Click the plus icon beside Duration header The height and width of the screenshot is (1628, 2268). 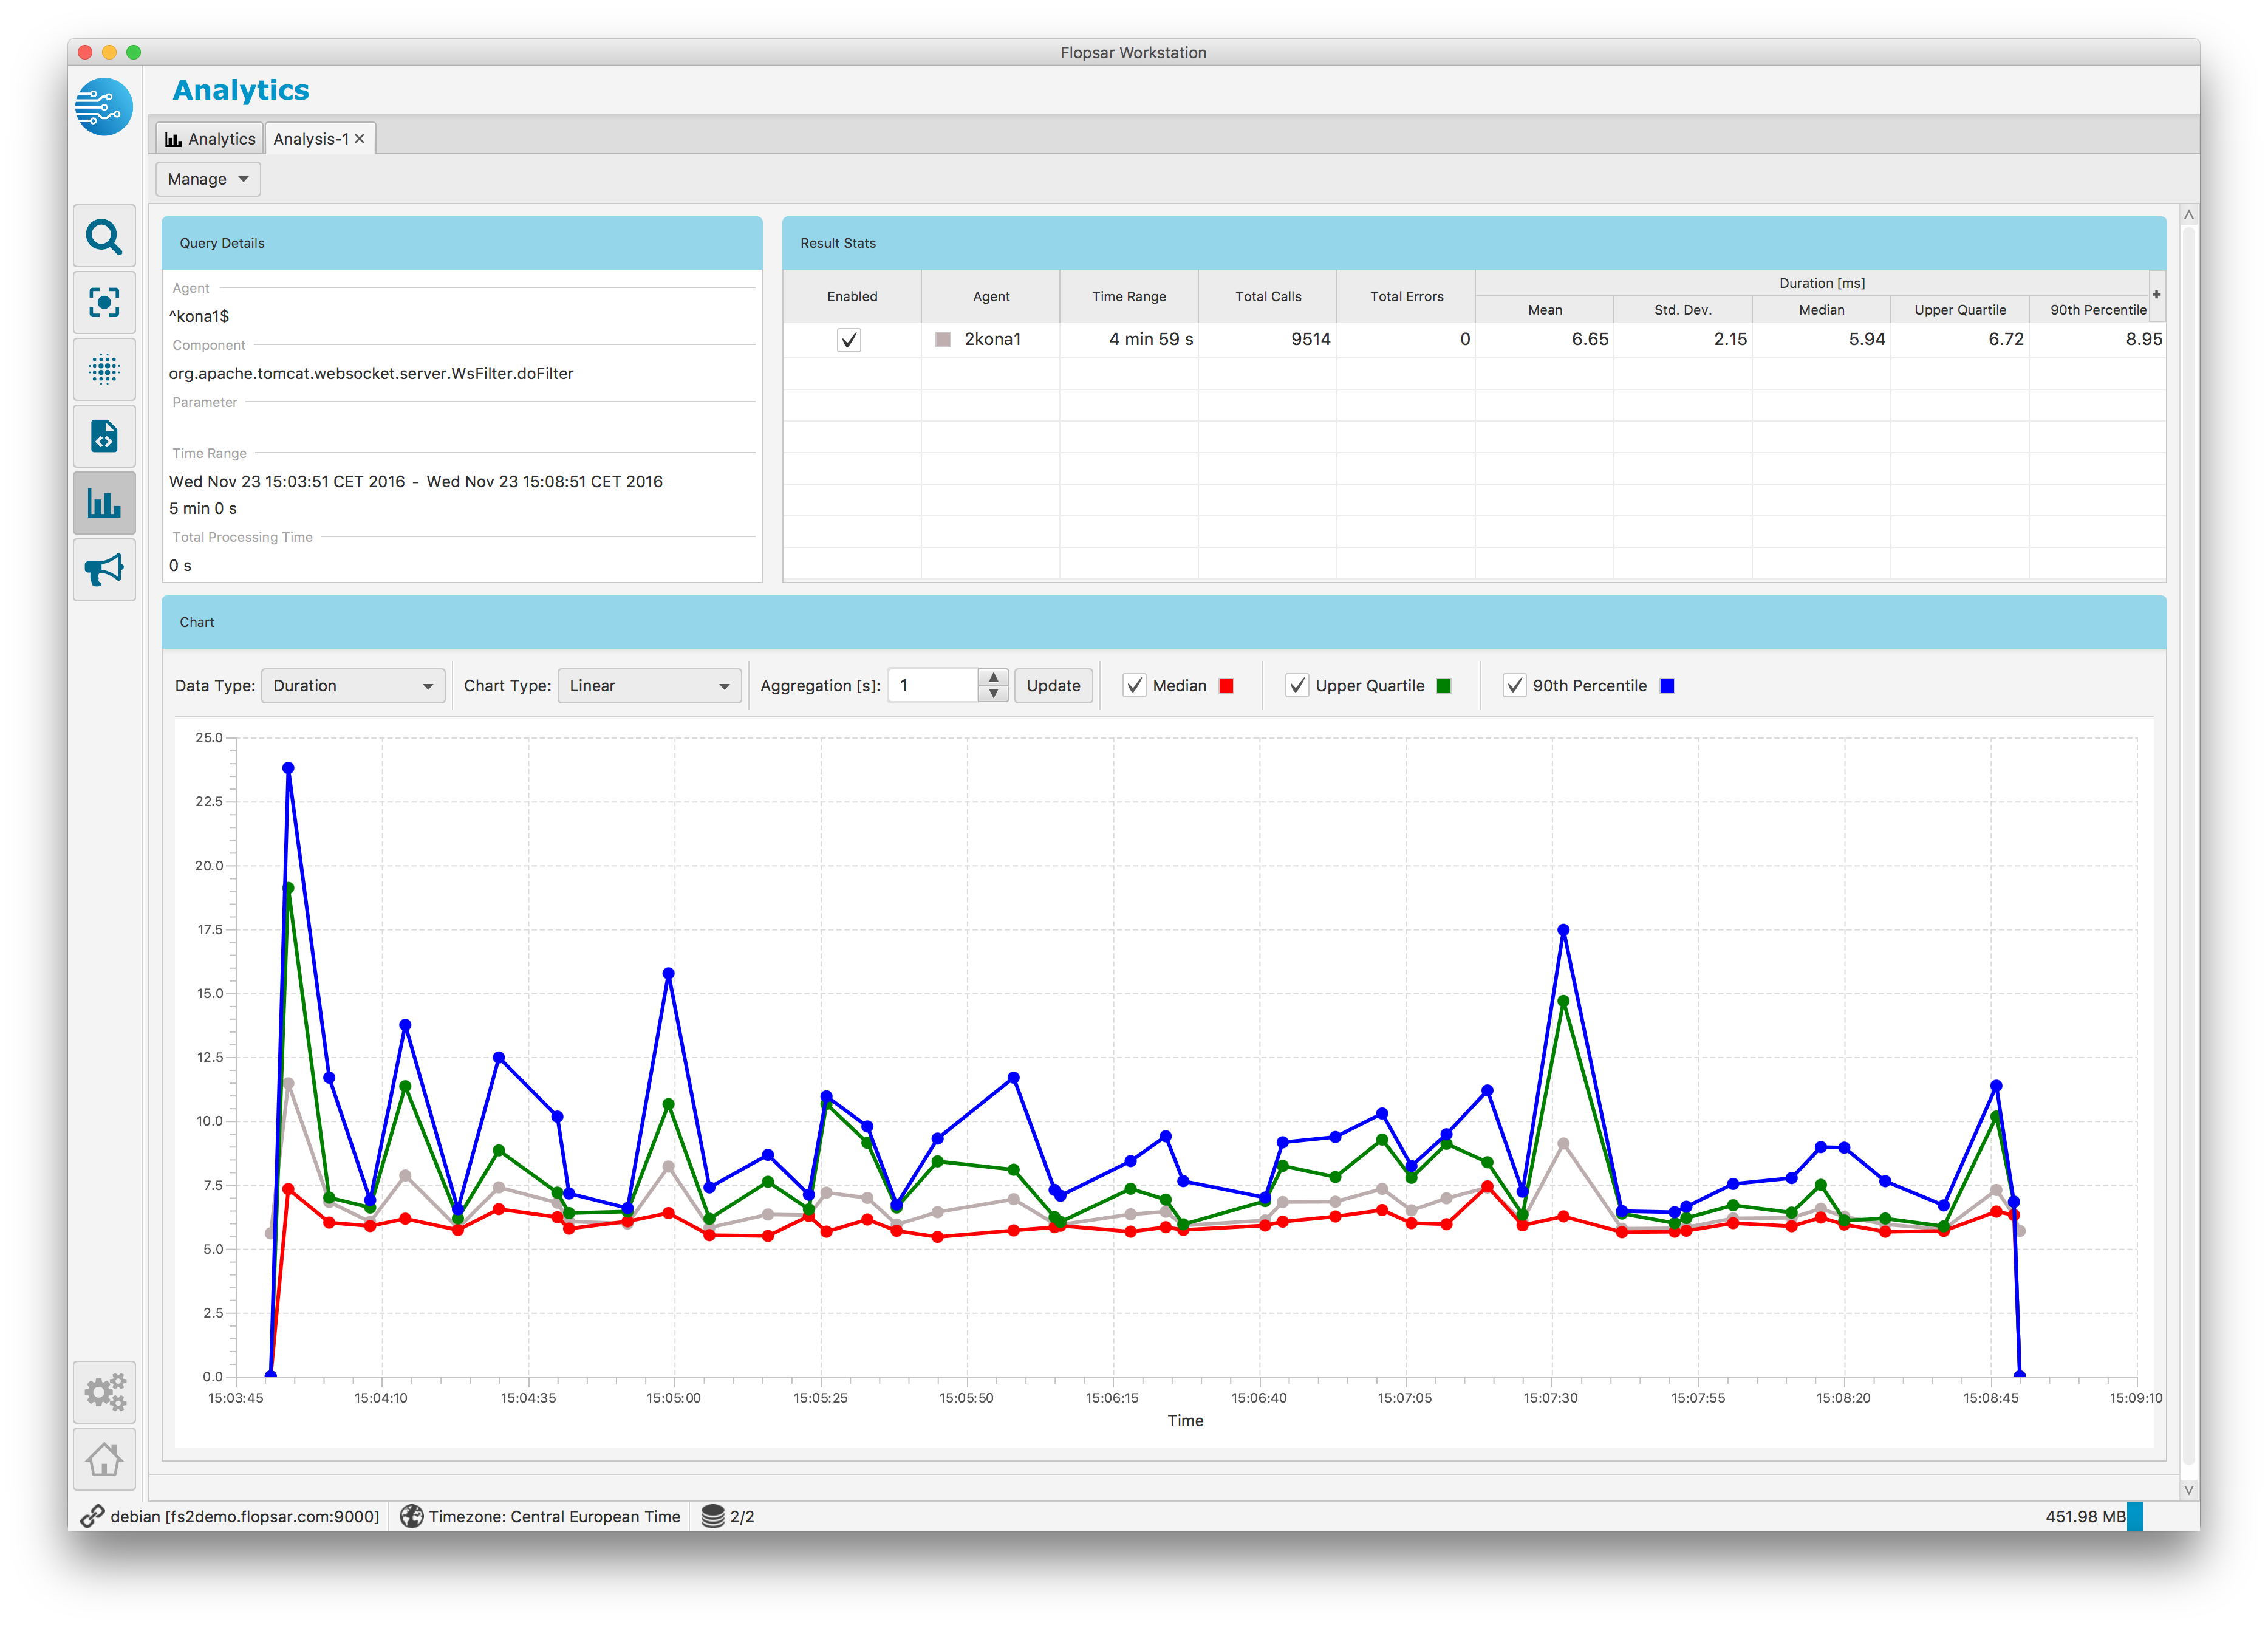[2156, 294]
